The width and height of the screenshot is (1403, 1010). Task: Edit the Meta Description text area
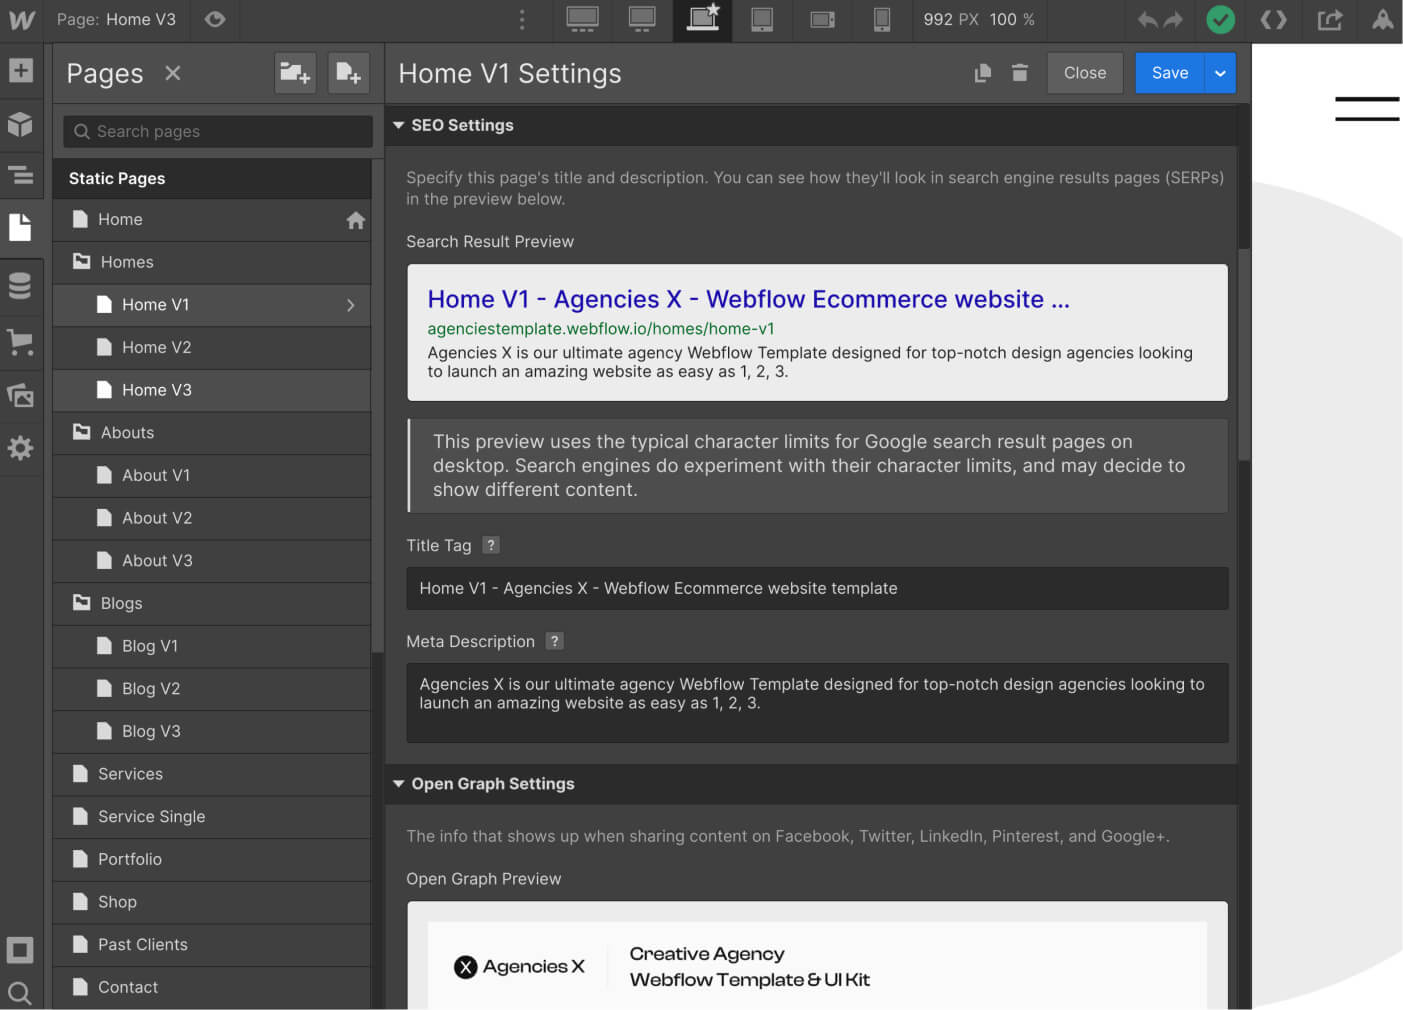pos(817,703)
